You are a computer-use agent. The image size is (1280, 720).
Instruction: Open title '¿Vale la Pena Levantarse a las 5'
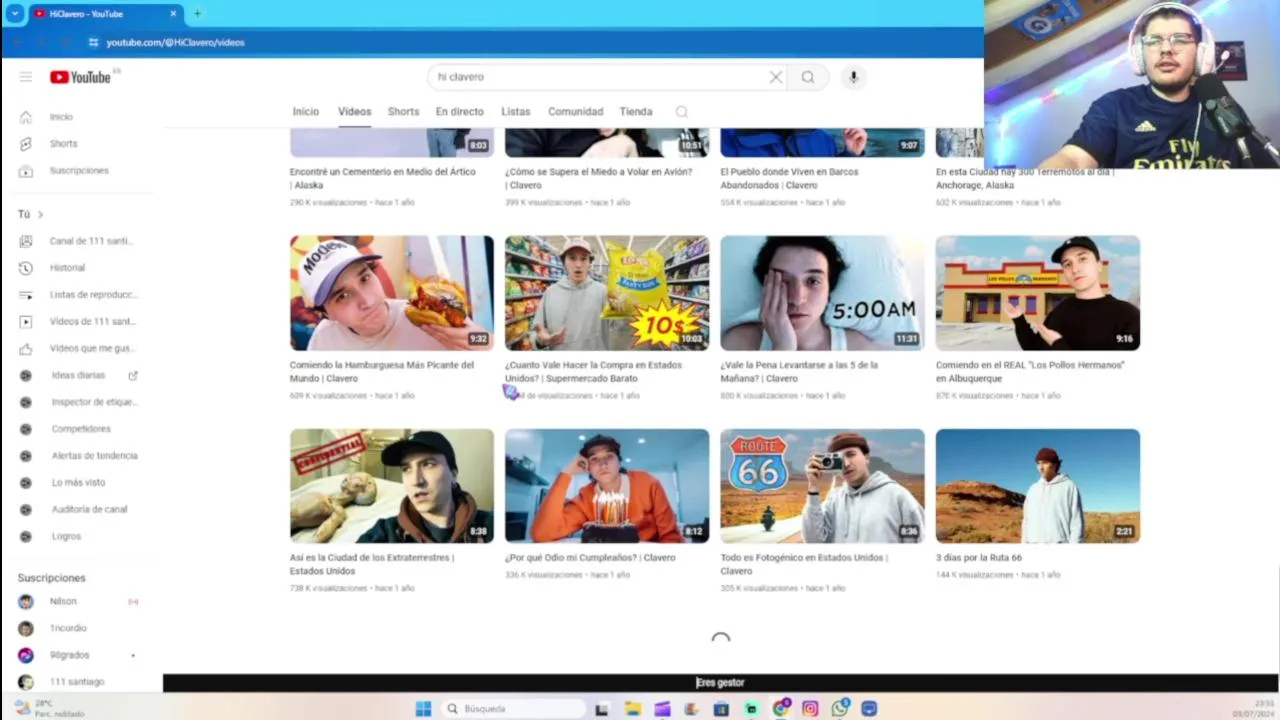799,372
